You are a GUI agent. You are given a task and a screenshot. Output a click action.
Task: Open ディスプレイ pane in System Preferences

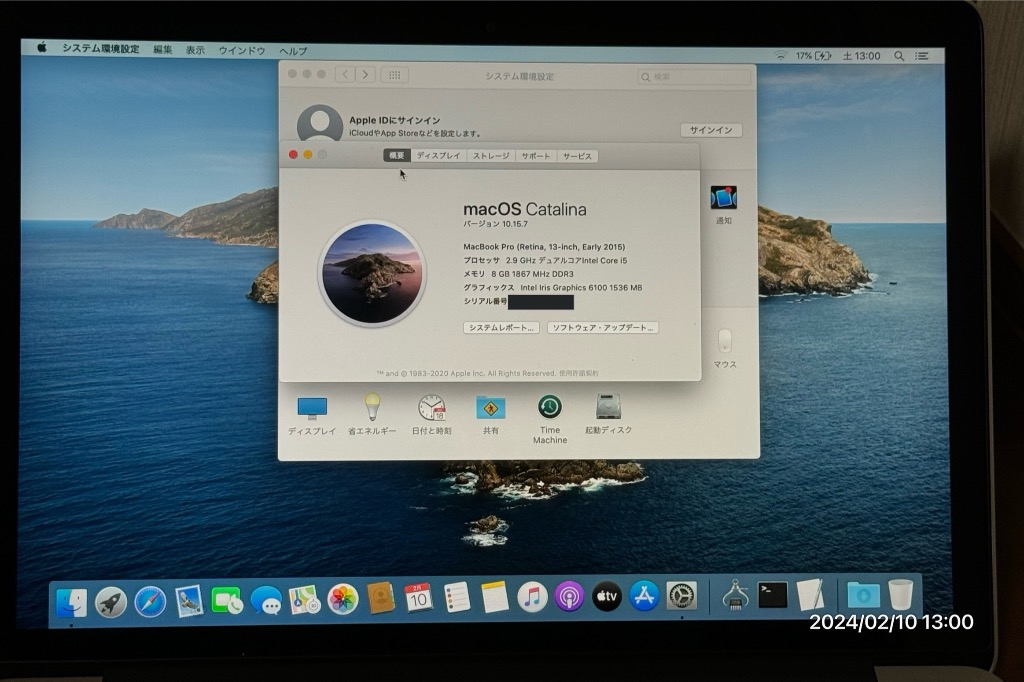312,415
